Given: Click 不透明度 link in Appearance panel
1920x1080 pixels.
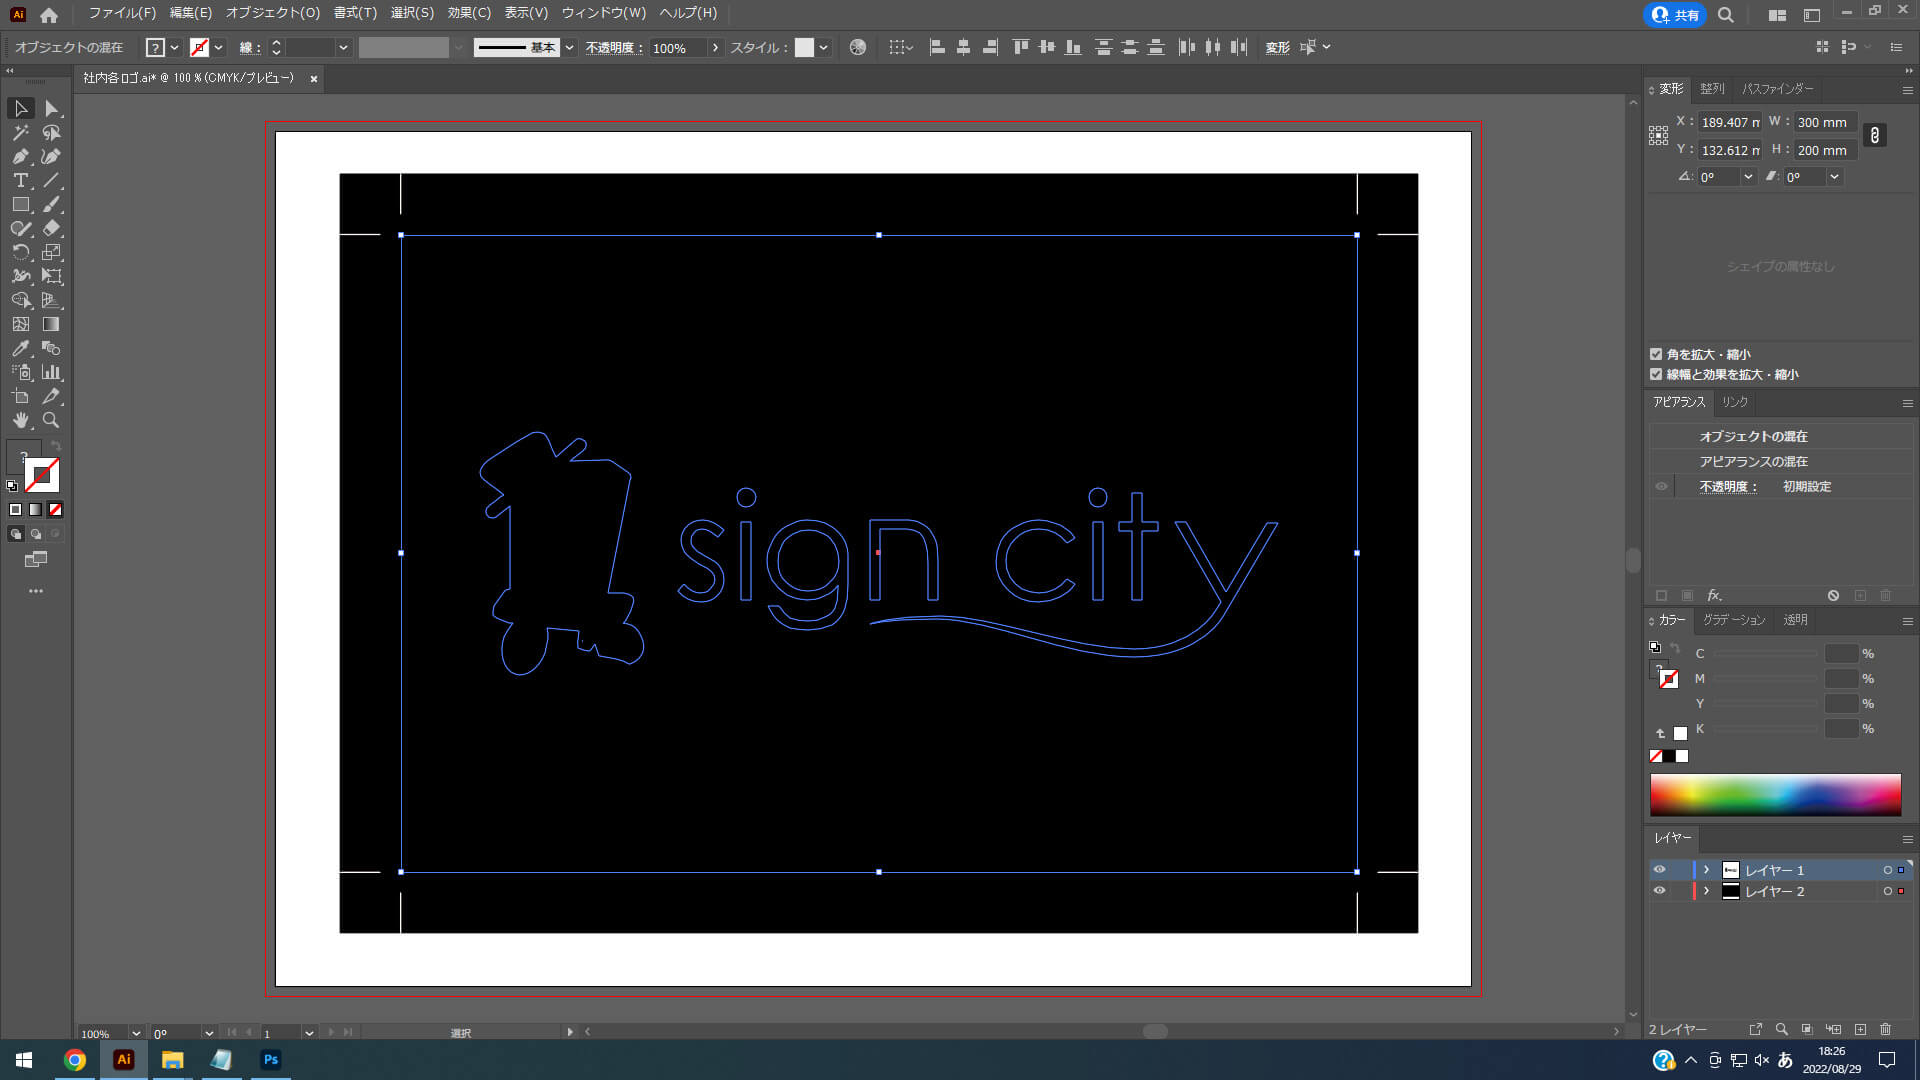Looking at the screenshot, I should tap(1727, 487).
